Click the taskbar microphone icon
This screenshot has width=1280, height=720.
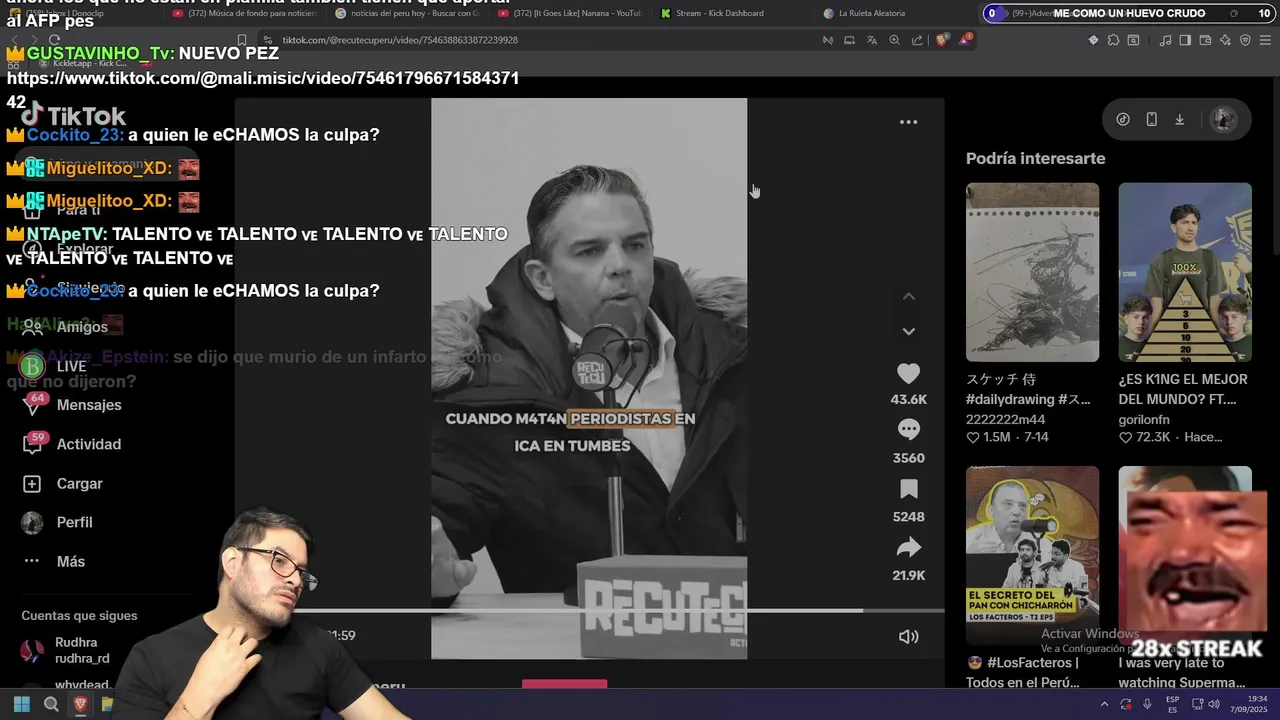click(1147, 705)
